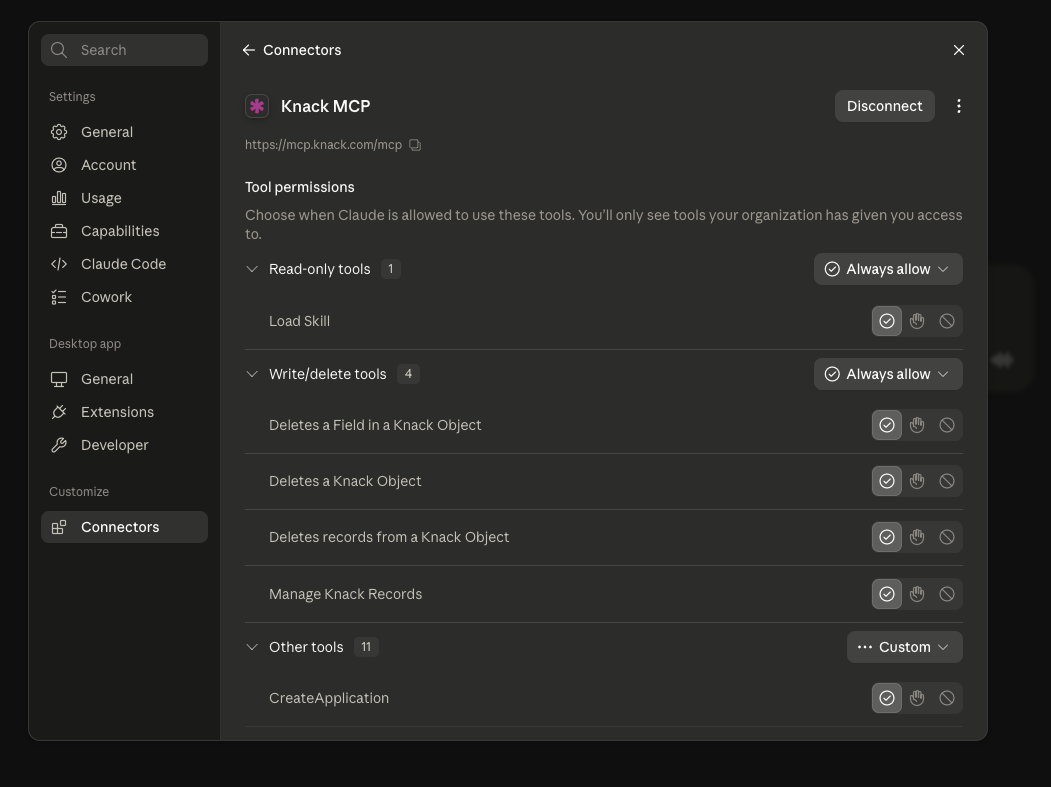This screenshot has width=1051, height=787.
Task: Always allow Deletes records from a Knack Object
Action: (x=887, y=537)
